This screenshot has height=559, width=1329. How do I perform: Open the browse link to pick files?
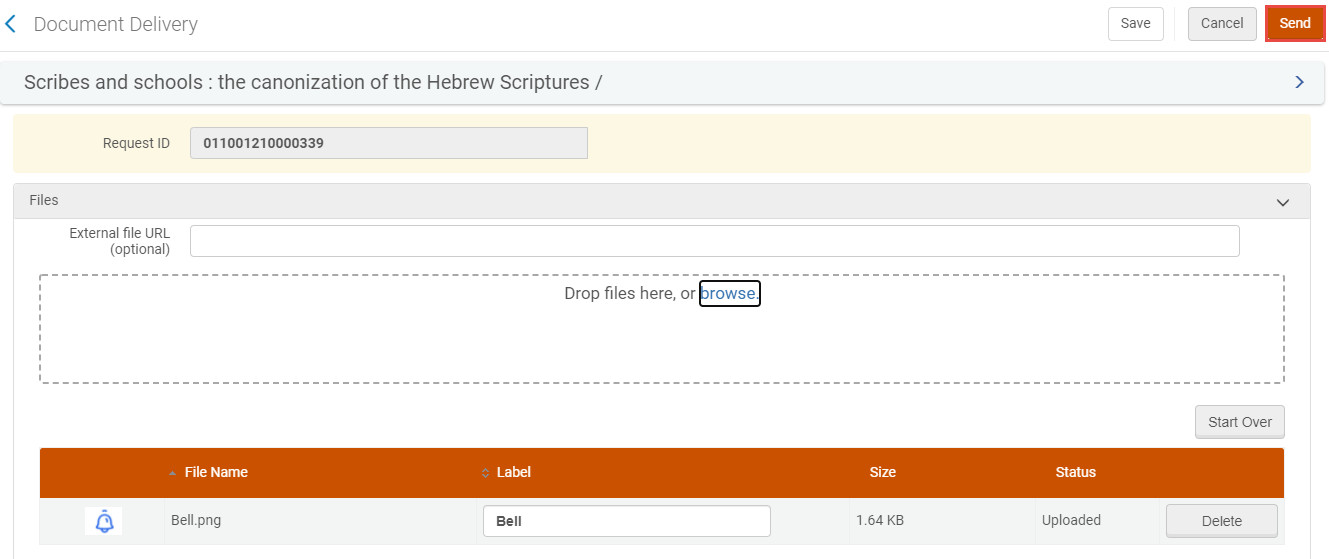tap(729, 293)
